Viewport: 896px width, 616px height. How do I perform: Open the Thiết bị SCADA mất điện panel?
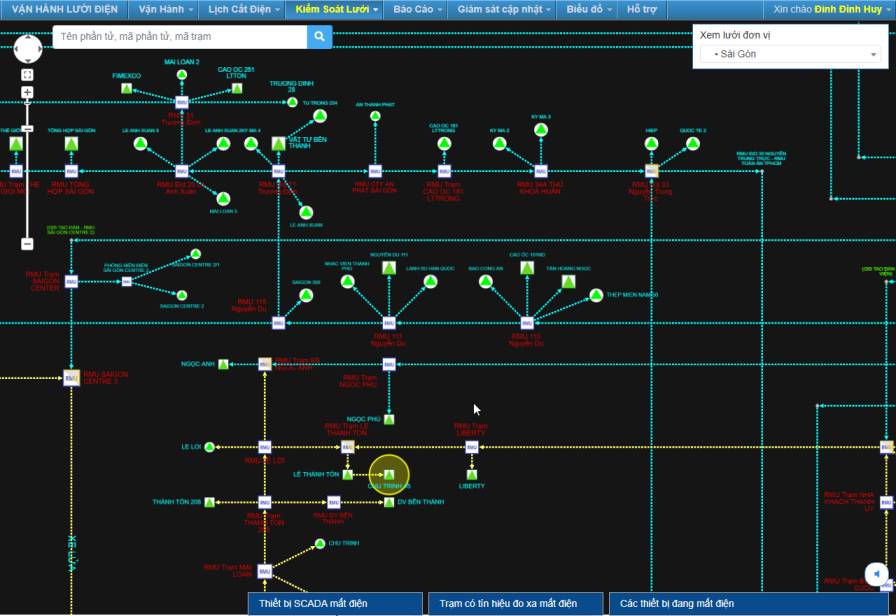tap(335, 603)
